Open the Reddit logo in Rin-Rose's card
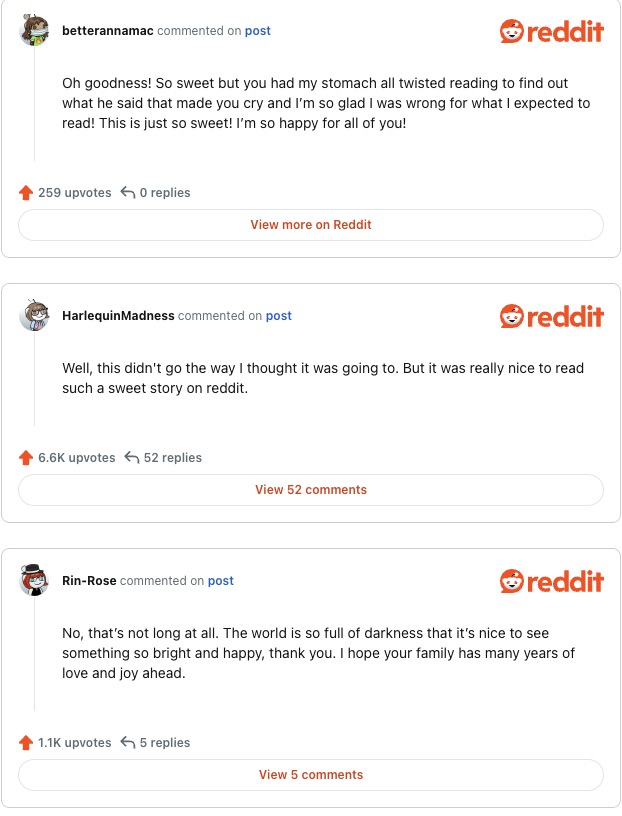 click(x=551, y=582)
